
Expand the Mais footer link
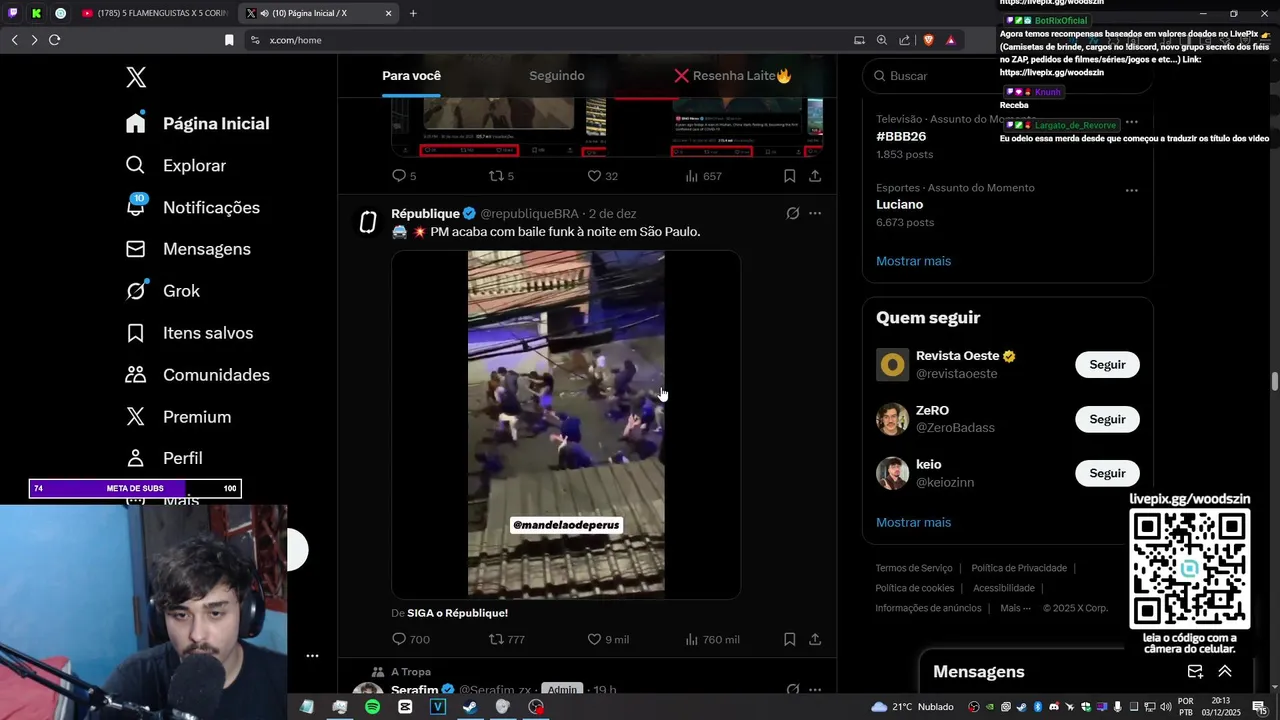1016,608
